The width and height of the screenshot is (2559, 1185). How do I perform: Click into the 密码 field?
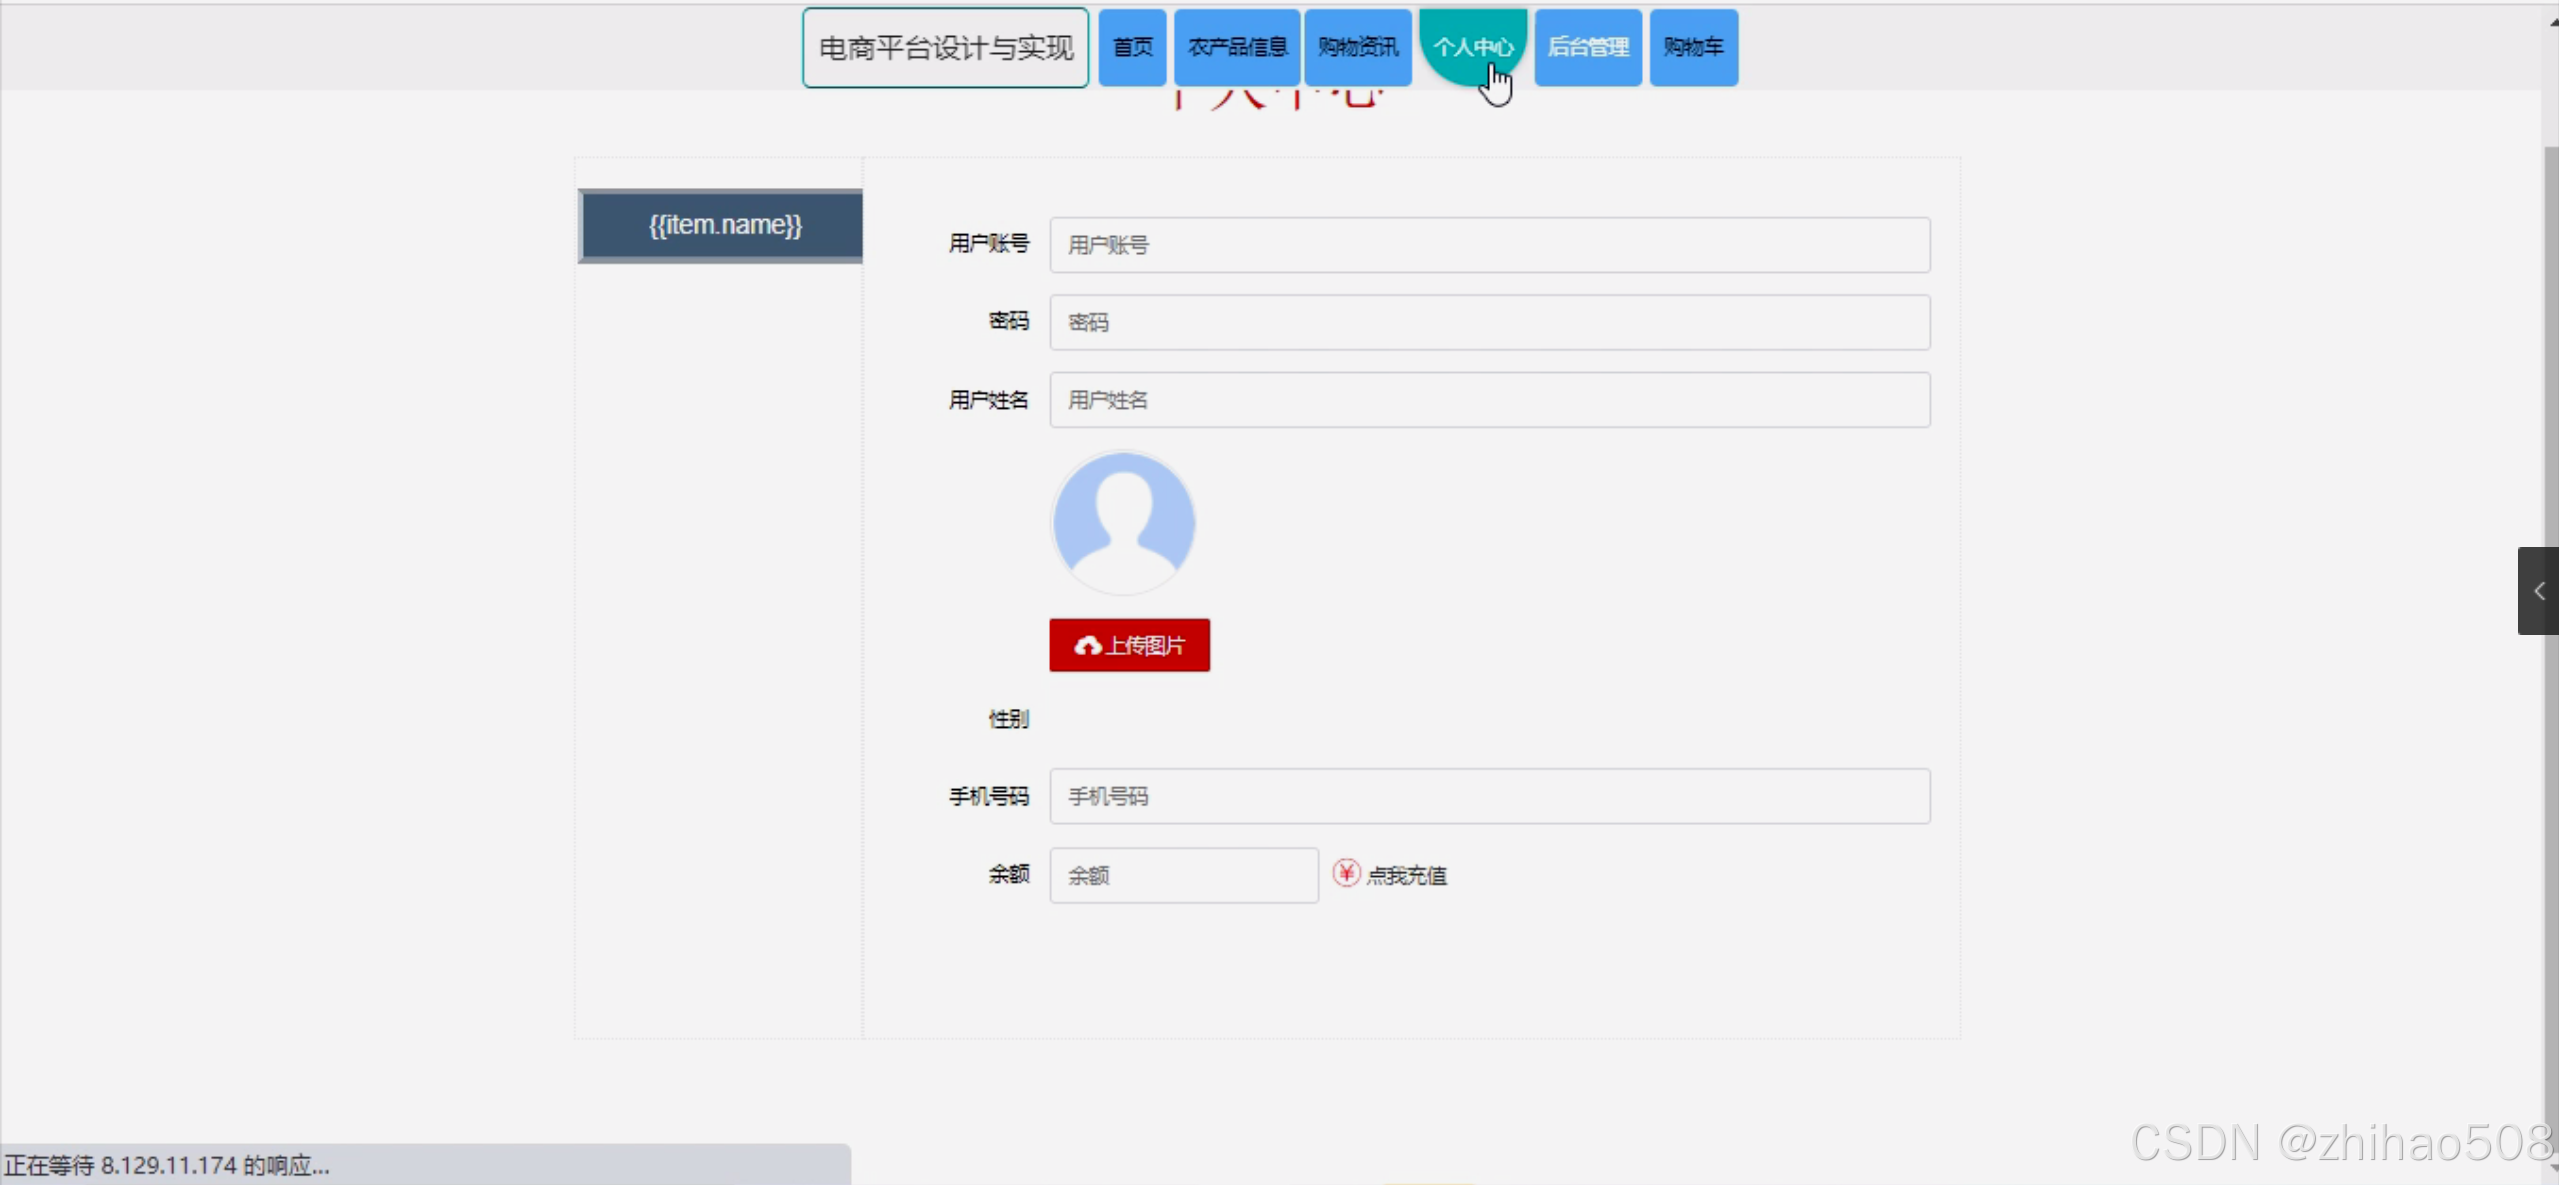click(x=1489, y=322)
